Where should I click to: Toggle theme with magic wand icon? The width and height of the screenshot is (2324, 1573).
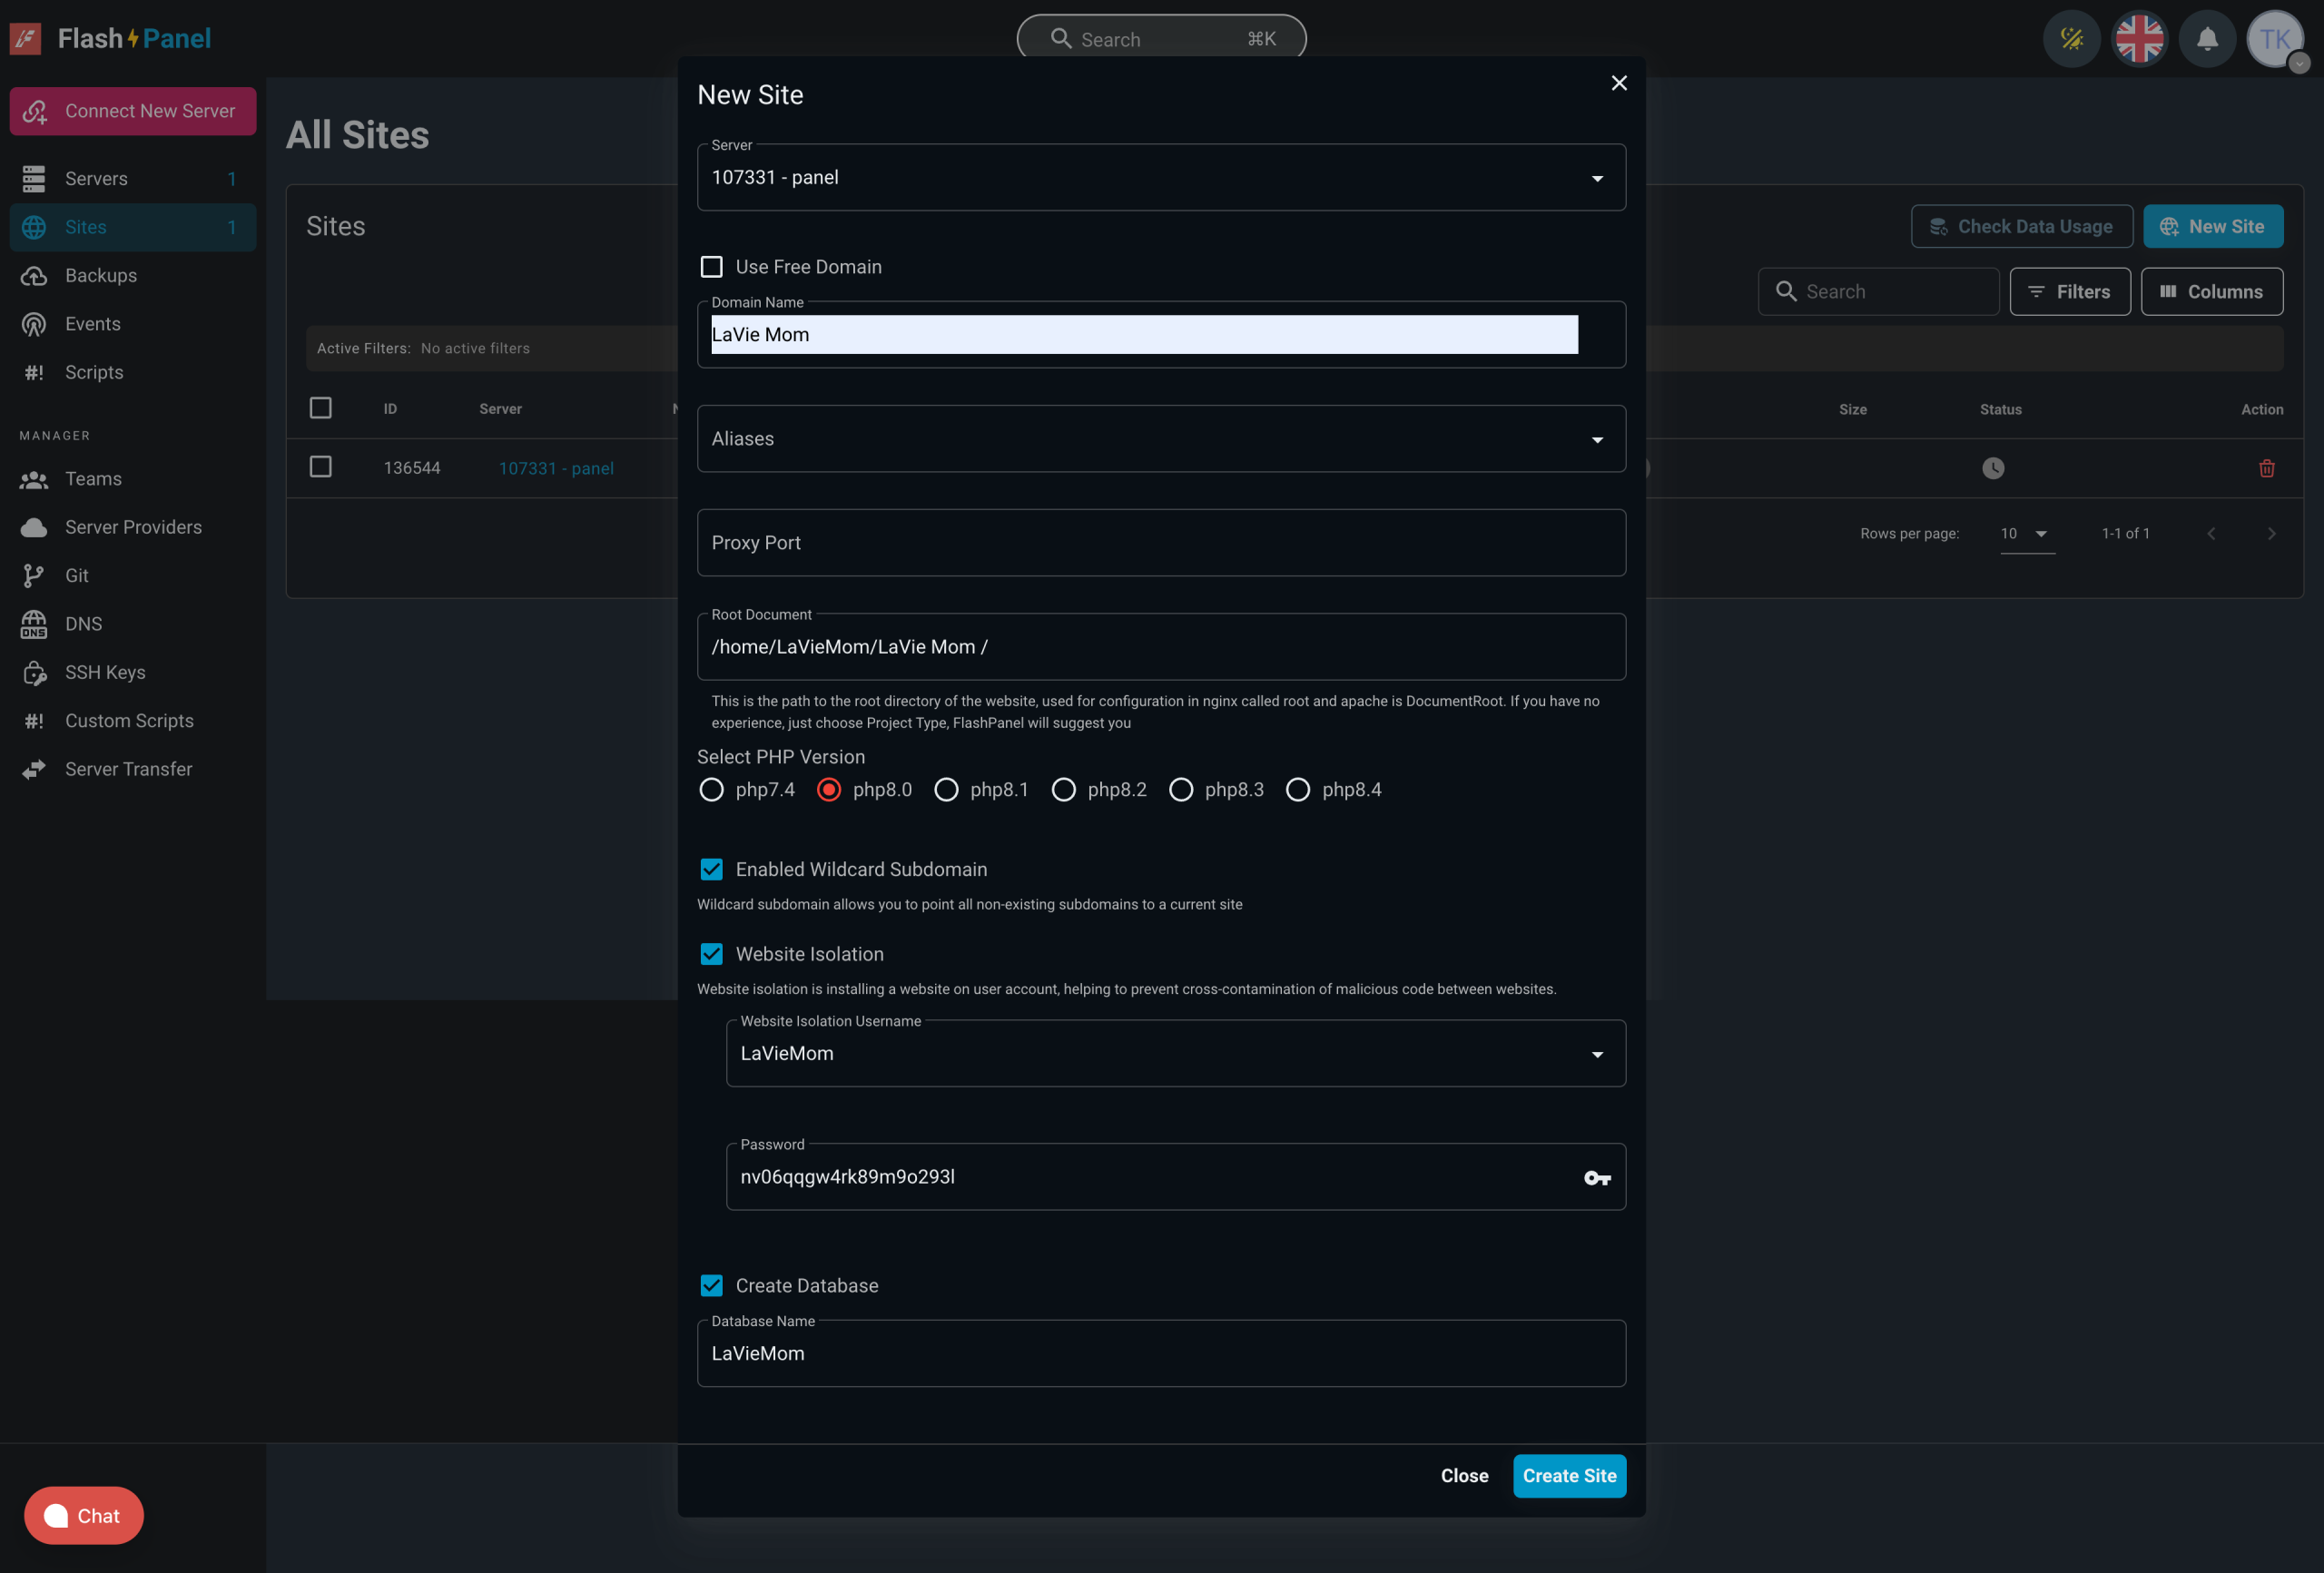tap(2071, 39)
